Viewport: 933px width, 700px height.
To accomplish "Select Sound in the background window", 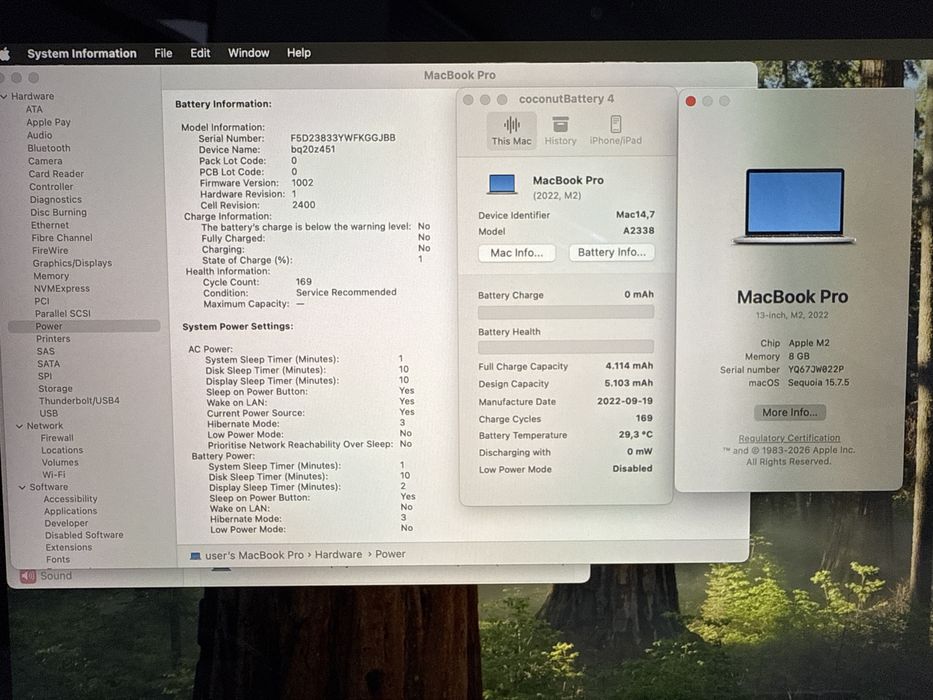I will click(46, 576).
